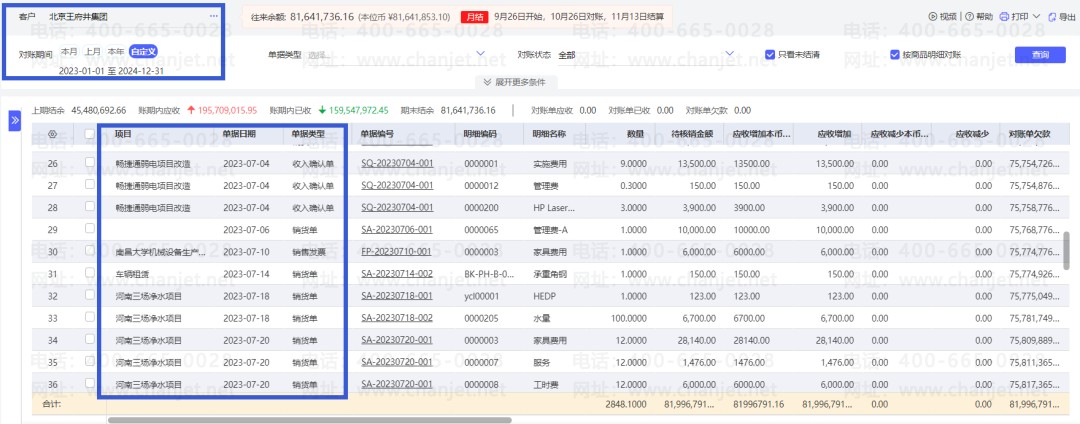Select the 本月 period tab
The width and height of the screenshot is (1080, 424).
point(69,52)
